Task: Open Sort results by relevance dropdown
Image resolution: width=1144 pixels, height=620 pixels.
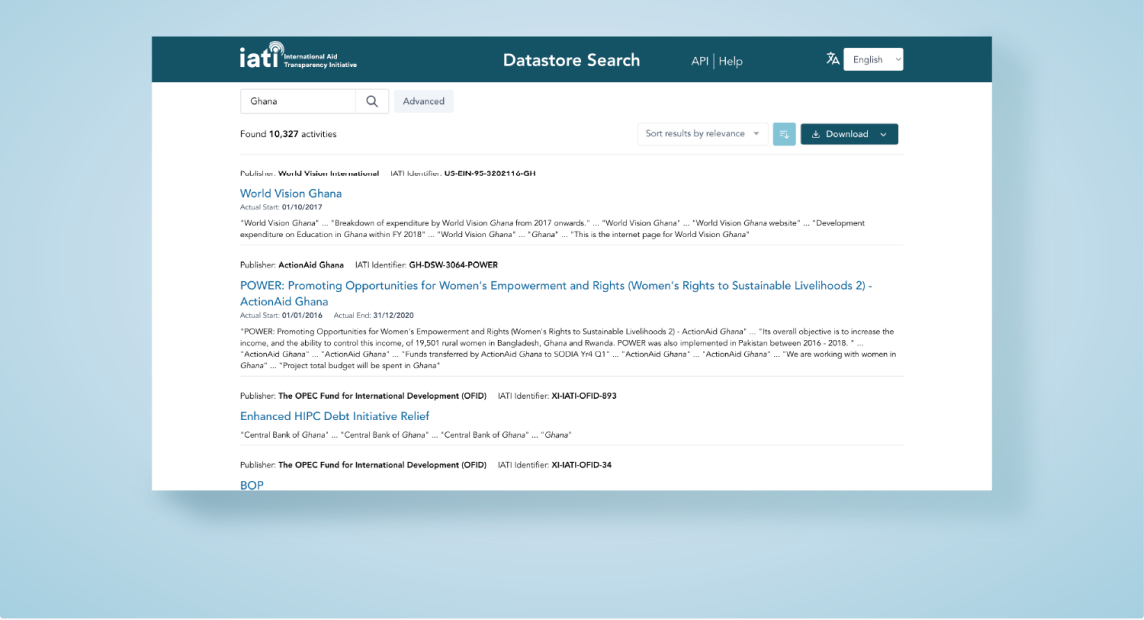Action: tap(703, 134)
